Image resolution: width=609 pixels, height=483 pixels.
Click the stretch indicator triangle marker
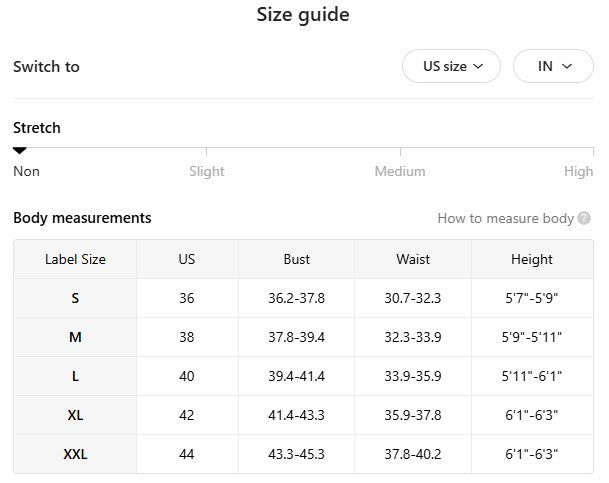[x=19, y=151]
